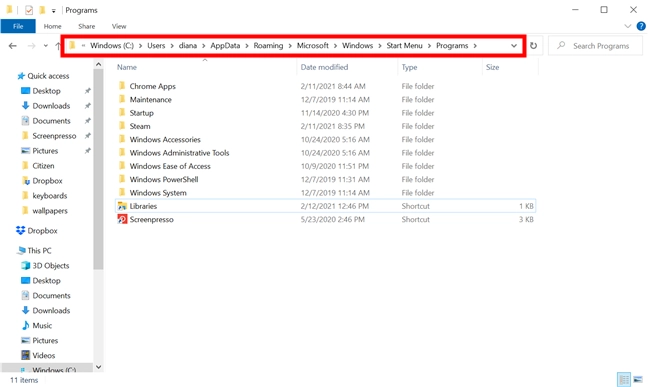Click the Properties quick access toolbar icon
The height and width of the screenshot is (387, 648).
pyautogui.click(x=29, y=10)
